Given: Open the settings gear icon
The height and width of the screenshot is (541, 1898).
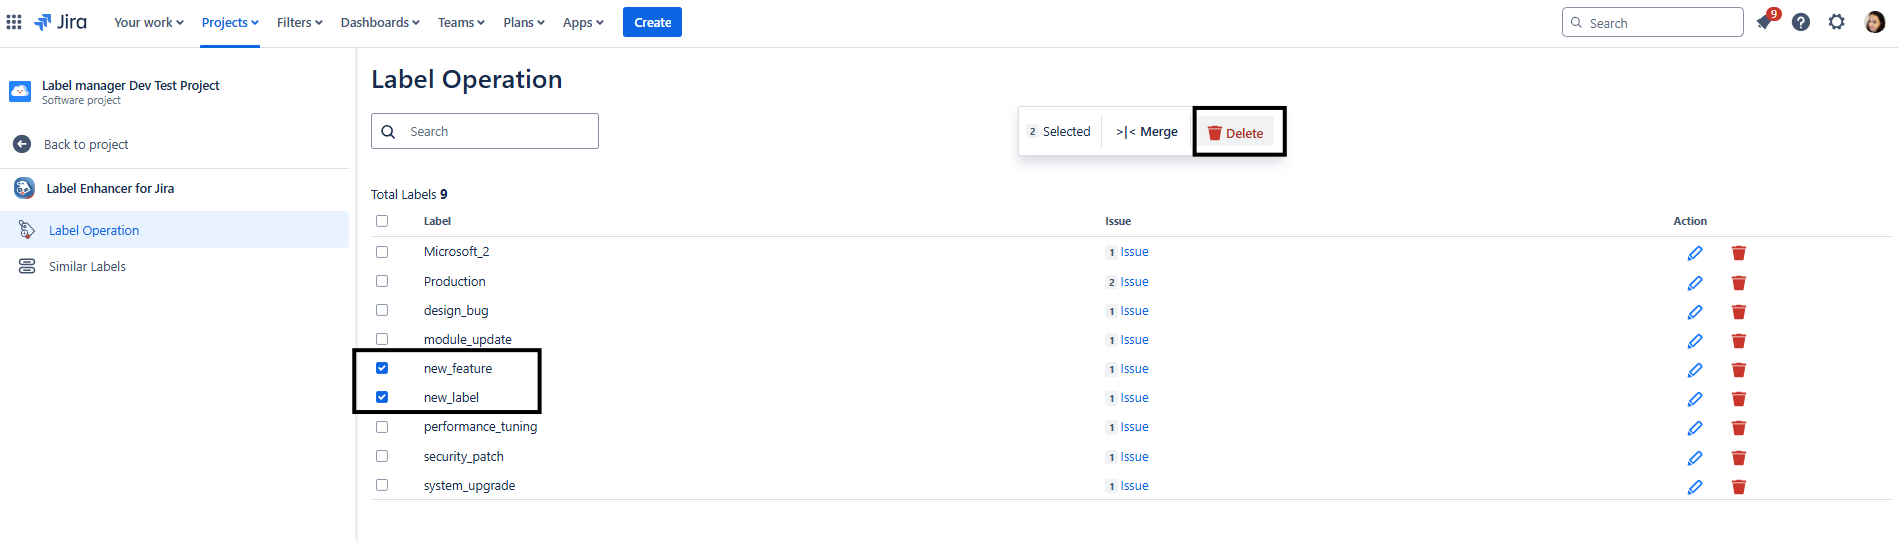Looking at the screenshot, I should coord(1837,22).
